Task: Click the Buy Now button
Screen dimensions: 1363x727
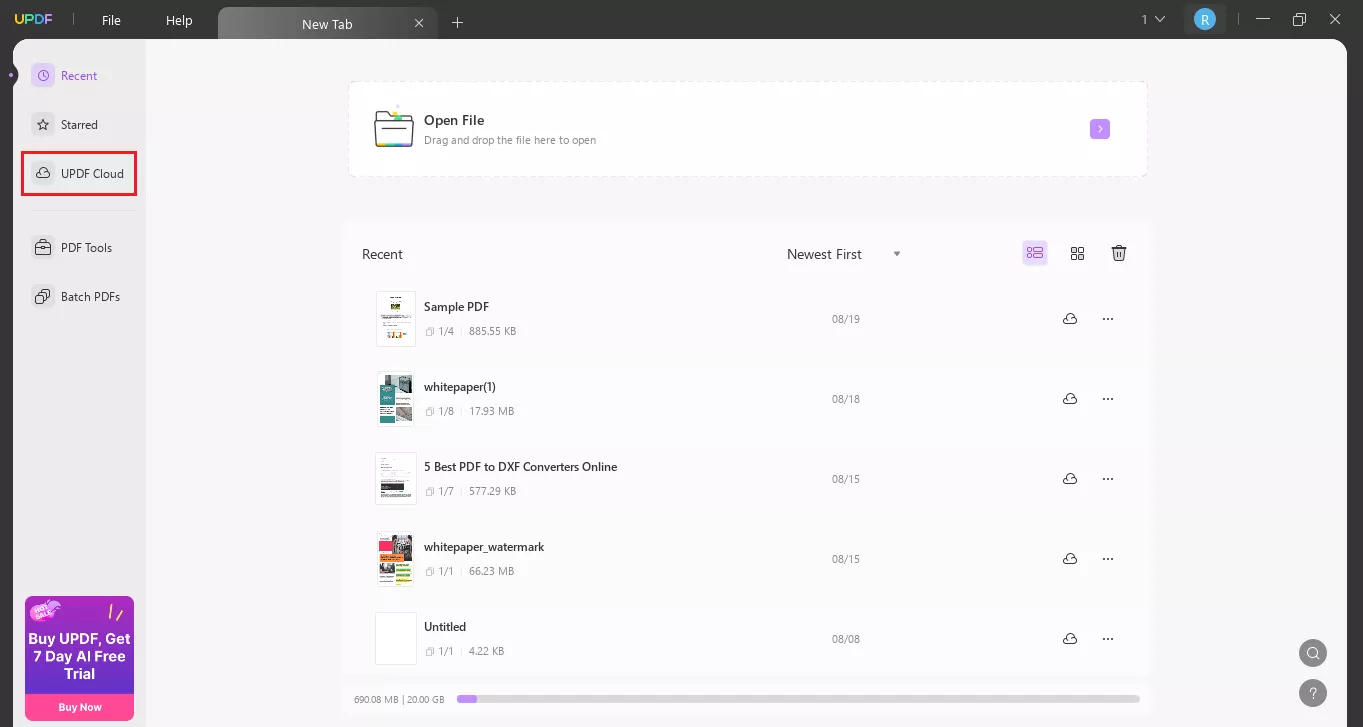Action: 80,707
